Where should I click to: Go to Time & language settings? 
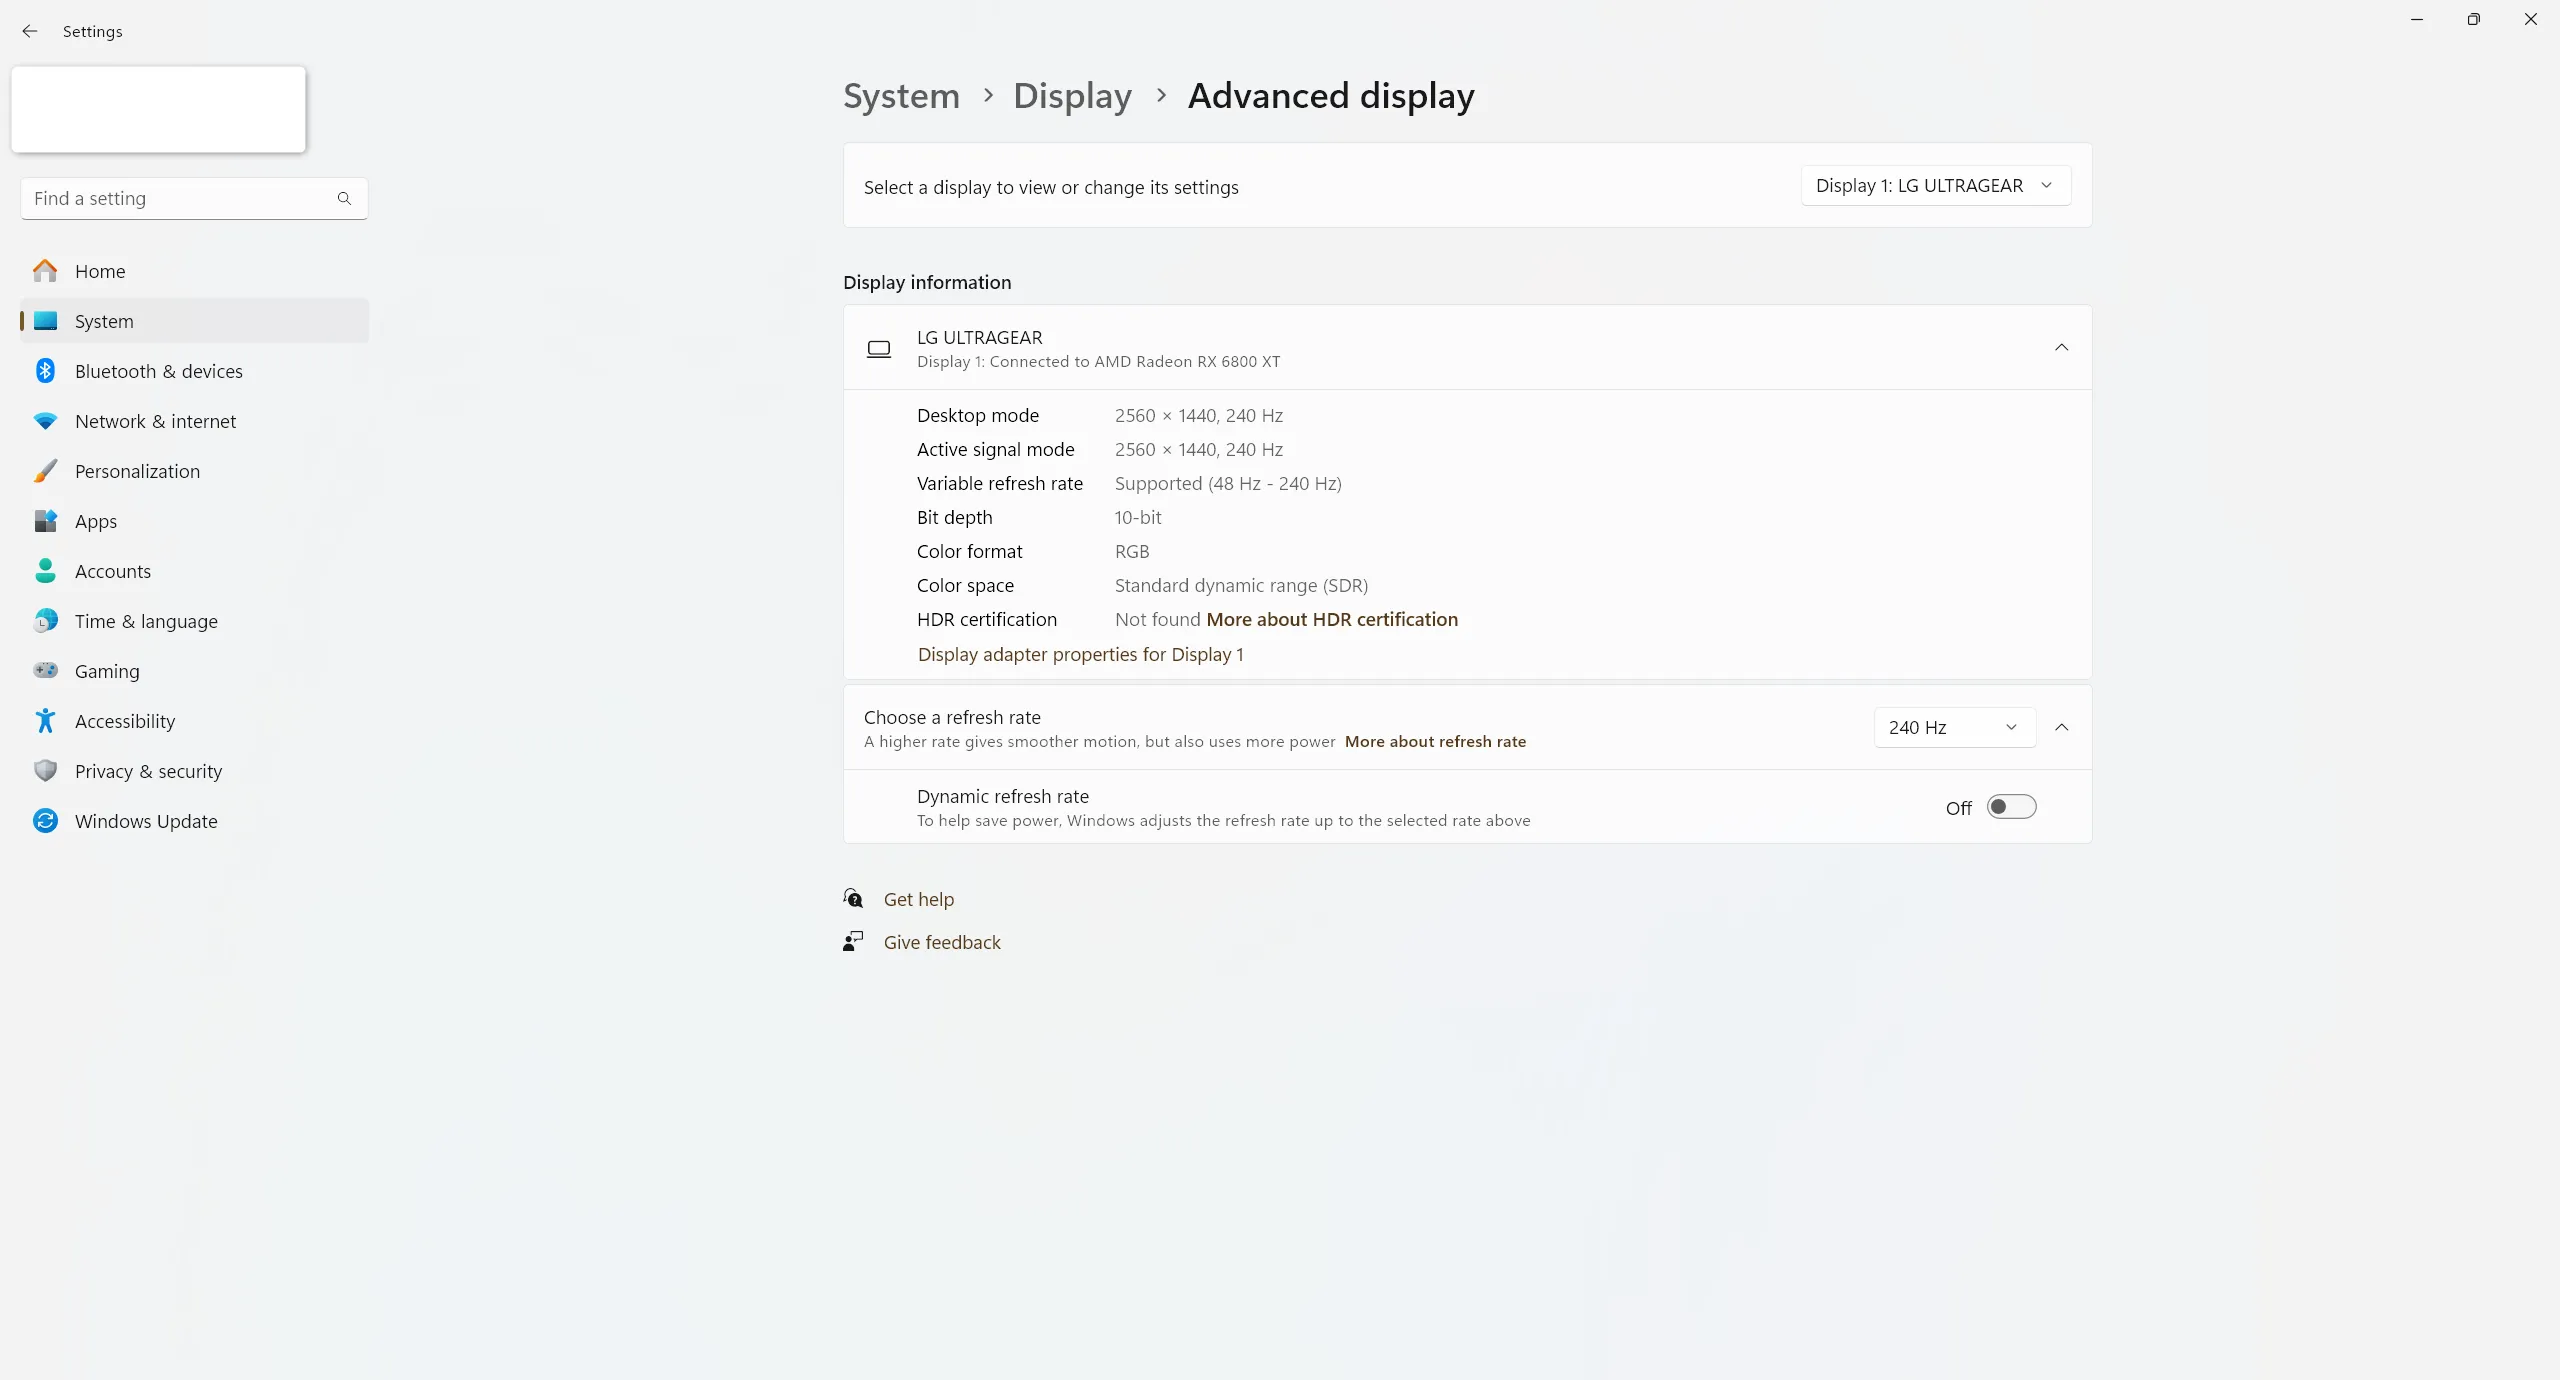tap(146, 621)
